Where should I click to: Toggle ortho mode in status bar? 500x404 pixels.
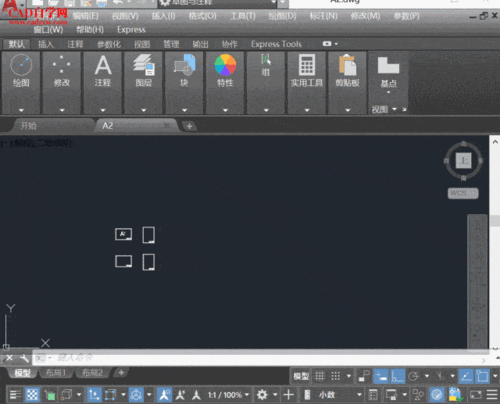pyautogui.click(x=398, y=377)
